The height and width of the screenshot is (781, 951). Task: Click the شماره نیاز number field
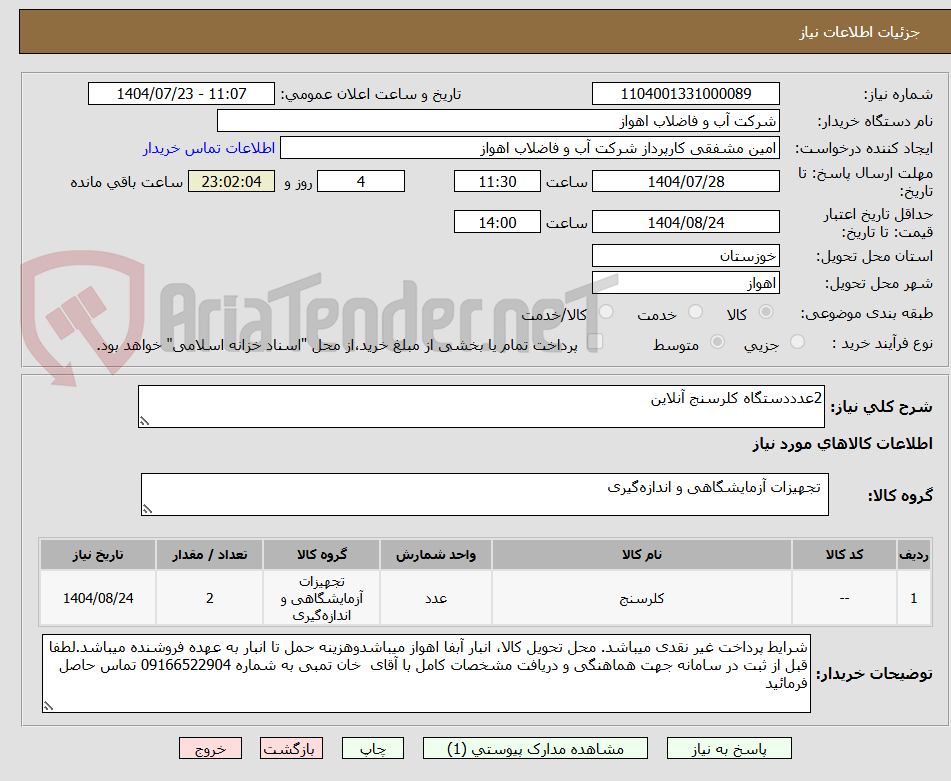(686, 93)
